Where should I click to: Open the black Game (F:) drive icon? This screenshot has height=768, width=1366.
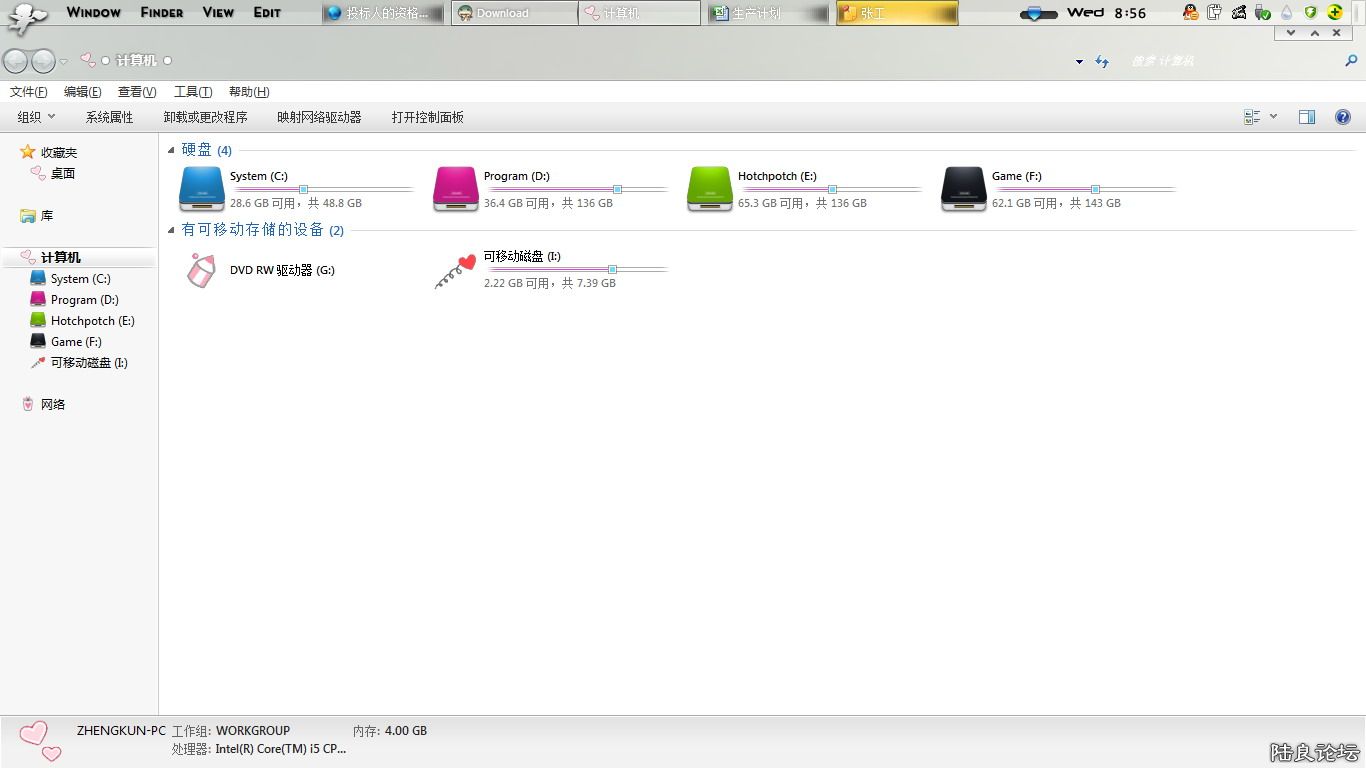click(x=964, y=188)
